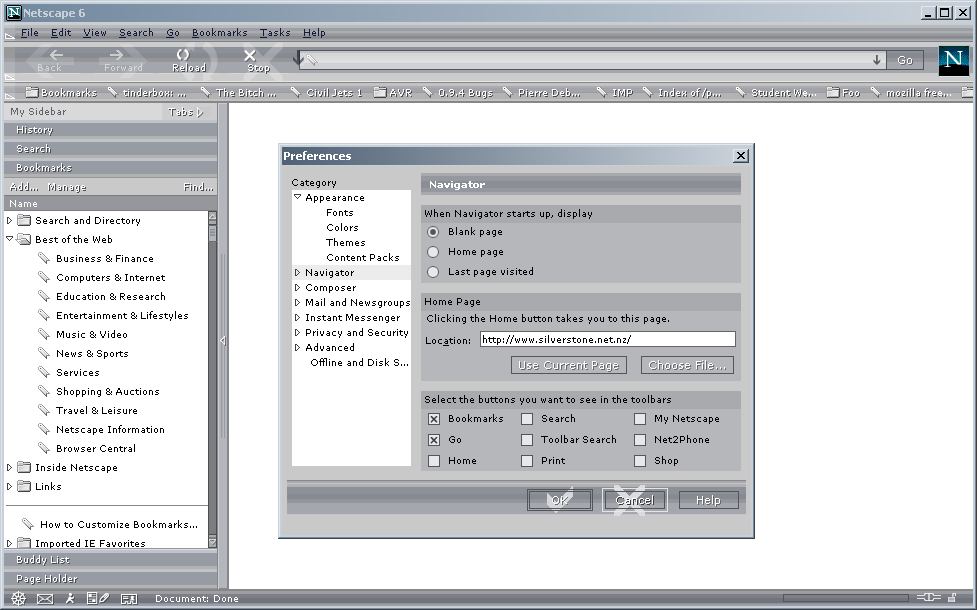Open the Pierre Deb... bookmark
Viewport: 977px width, 610px height.
[x=541, y=93]
